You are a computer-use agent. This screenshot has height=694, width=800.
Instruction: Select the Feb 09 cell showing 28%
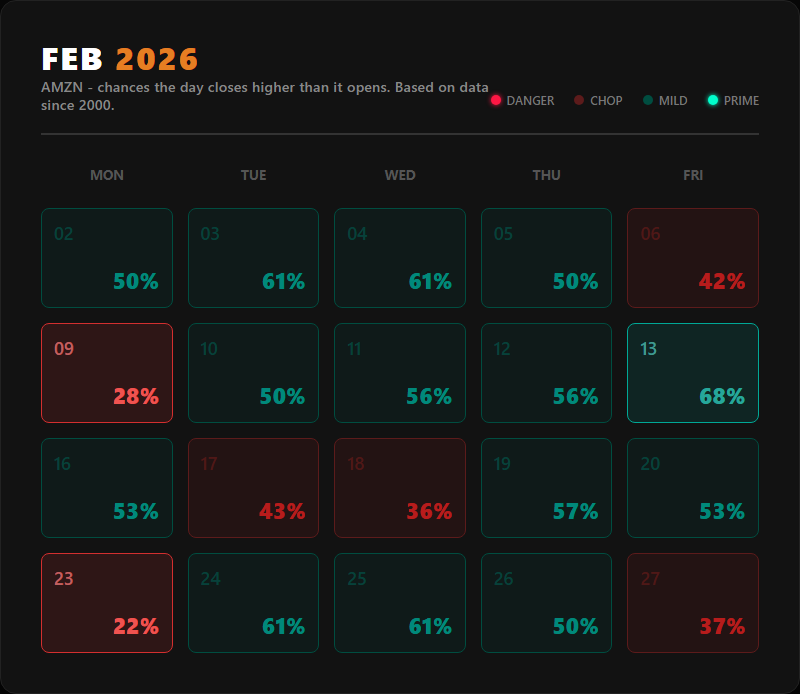(107, 373)
